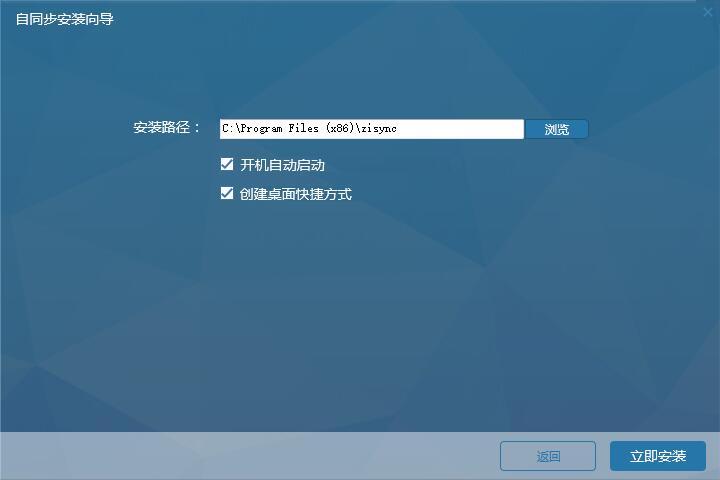Uncheck the 创建桌面快捷方式 checkbox
Image resolution: width=720 pixels, height=480 pixels.
227,193
